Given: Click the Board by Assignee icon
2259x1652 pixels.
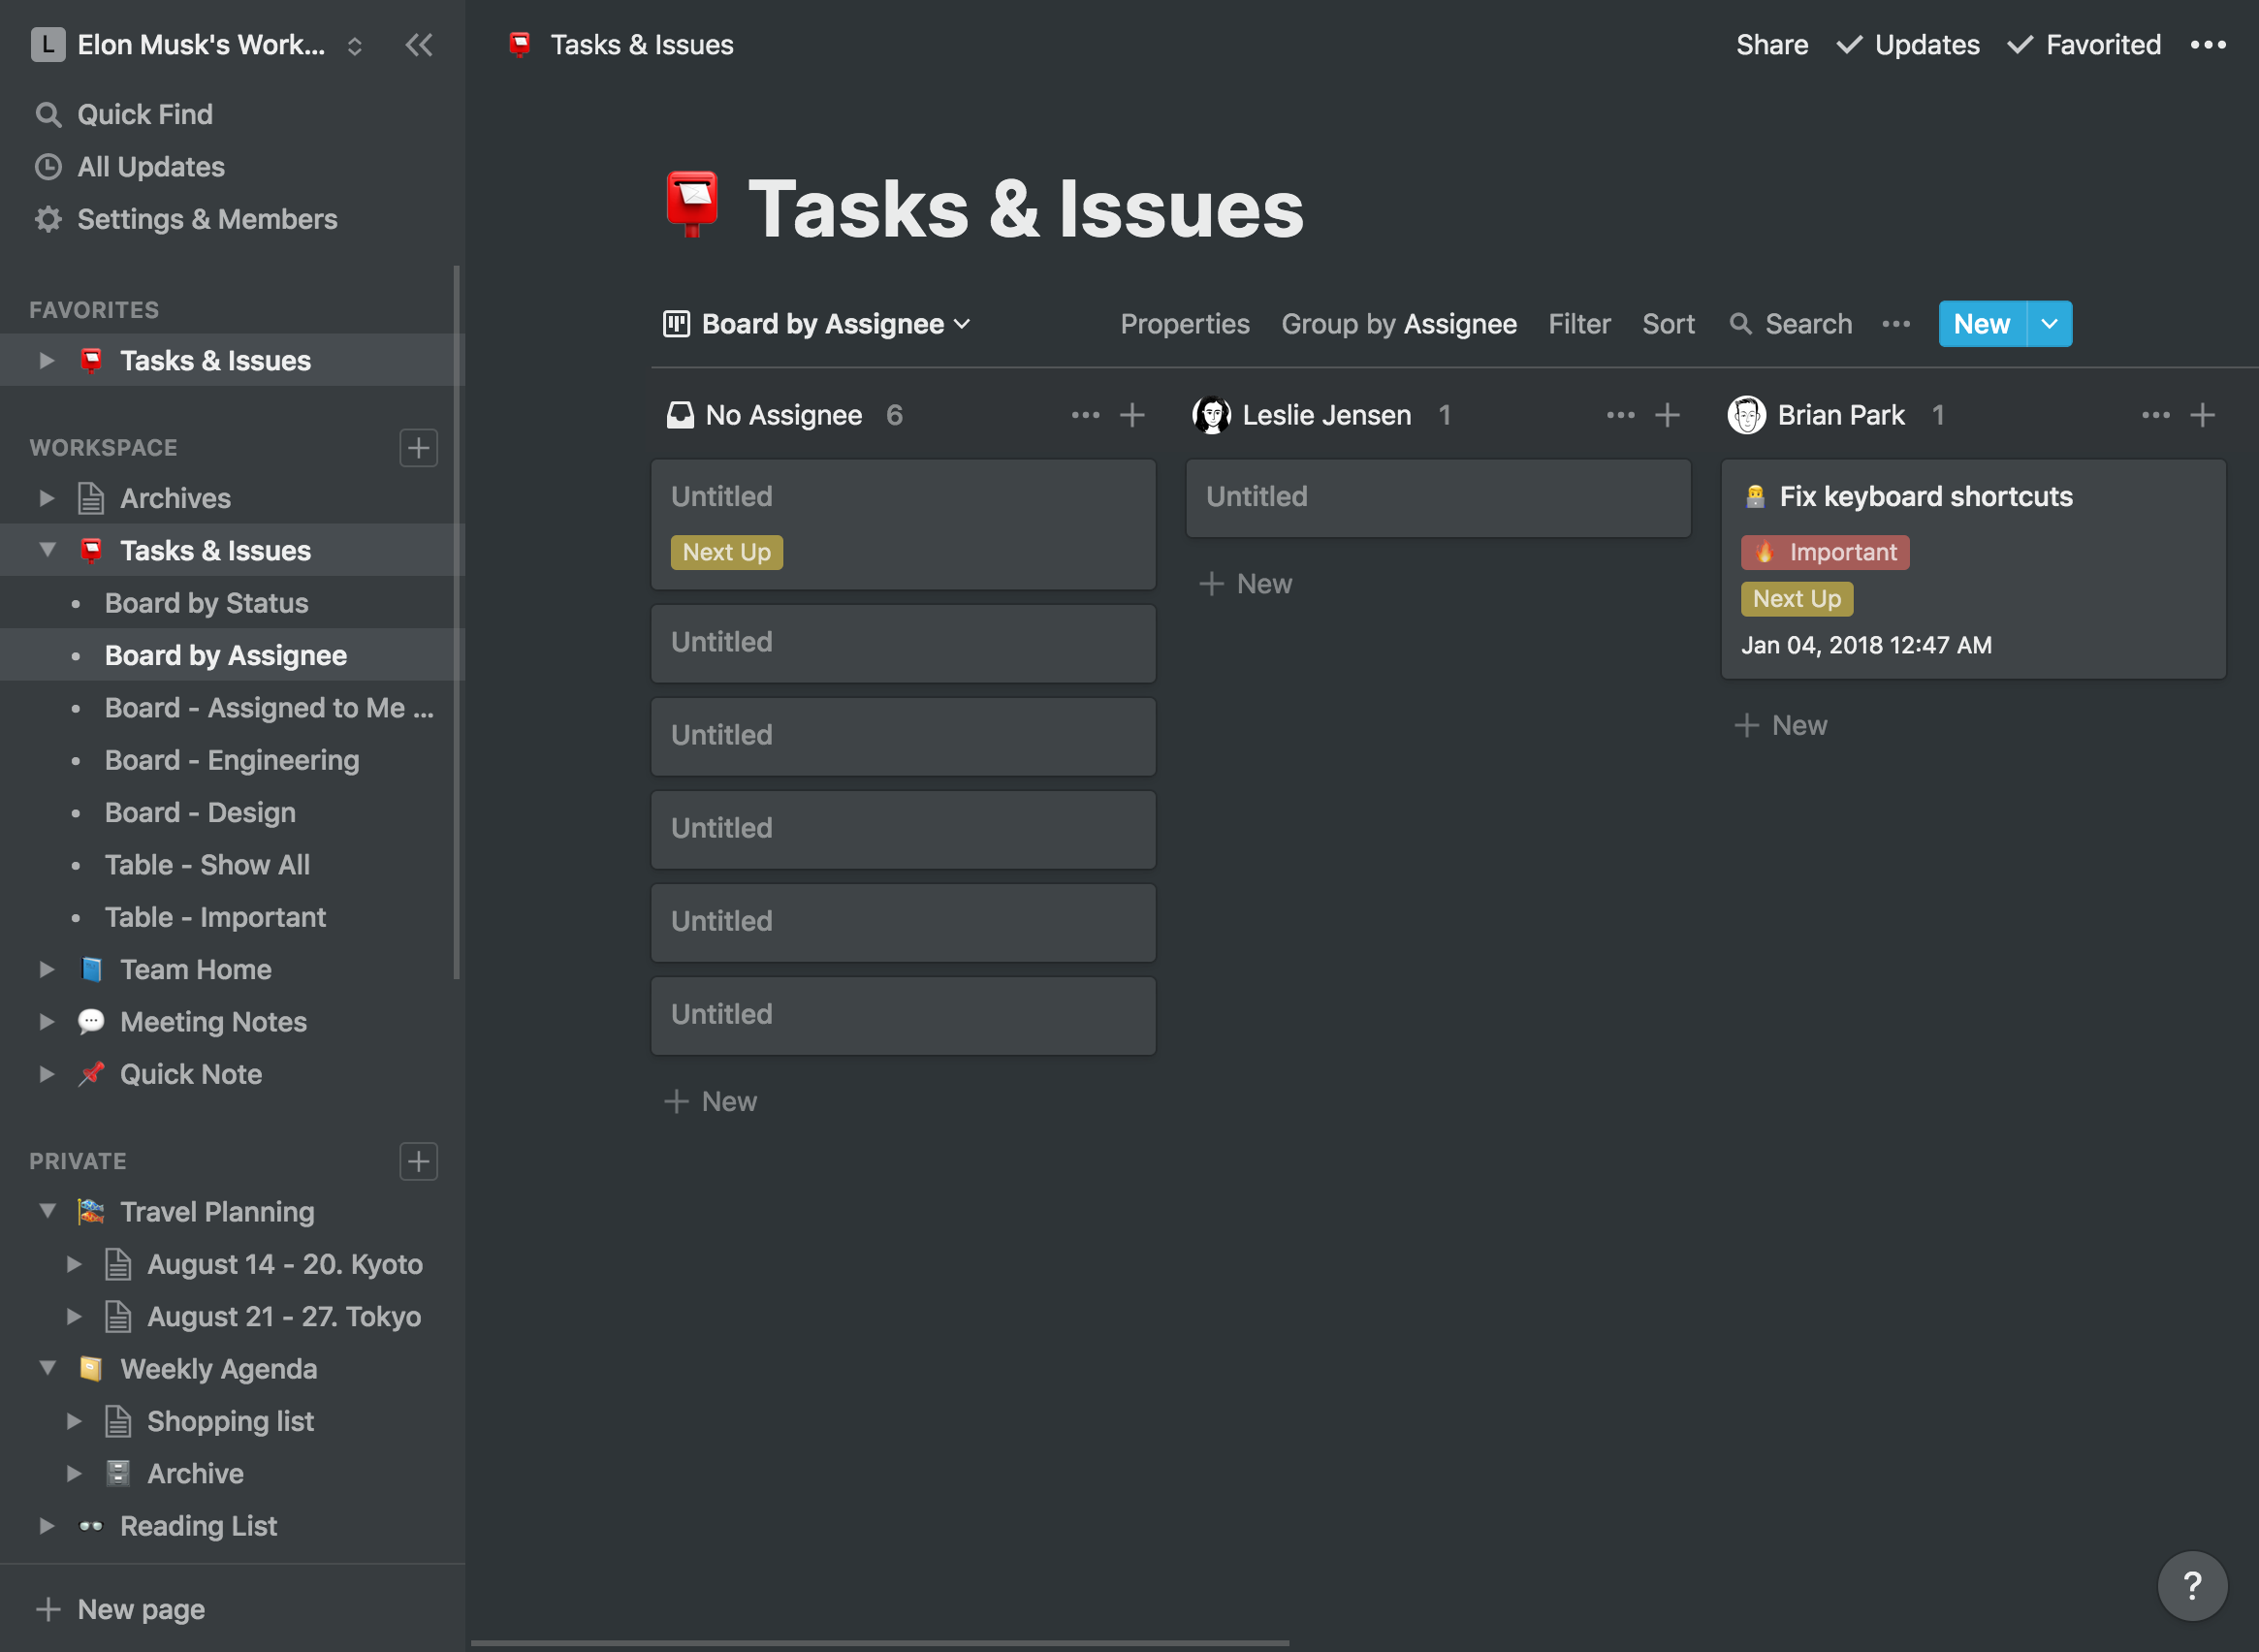Looking at the screenshot, I should [675, 323].
